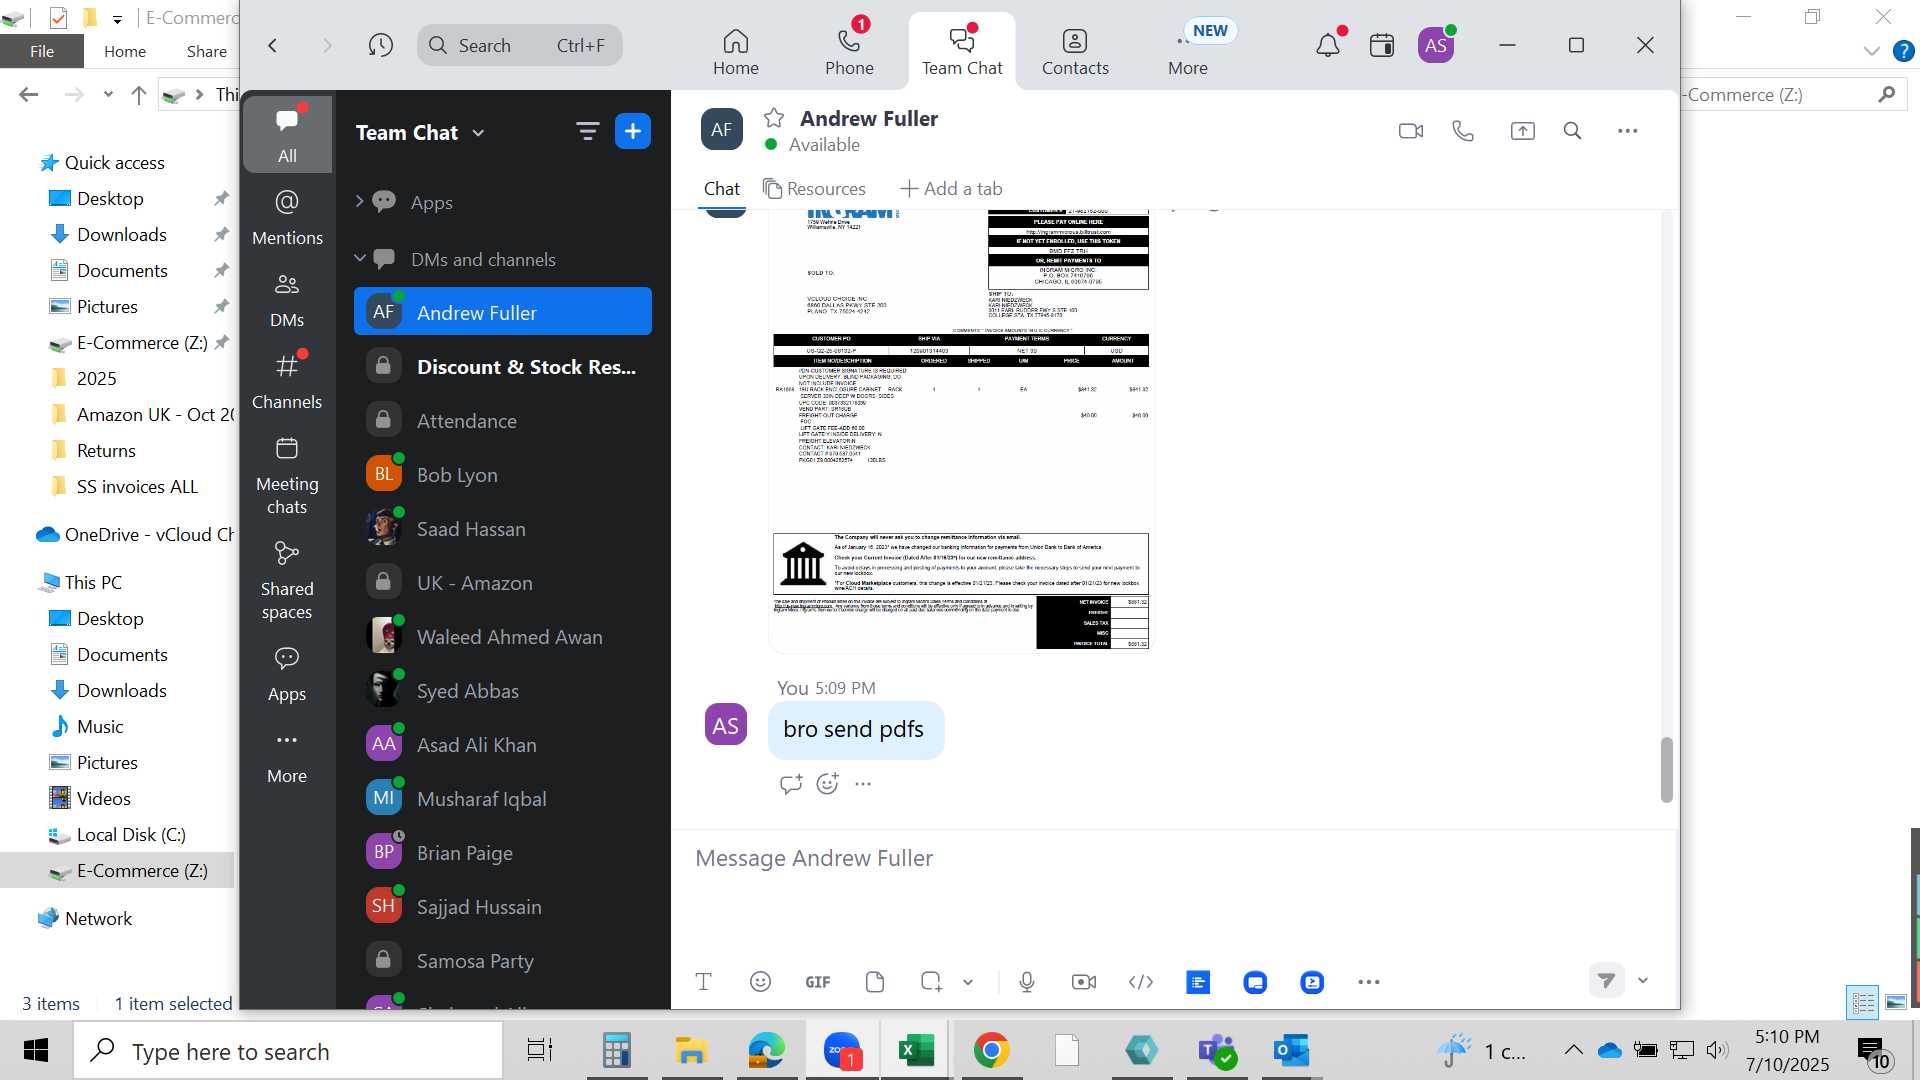Open the Attendance channel
This screenshot has height=1080, width=1920.
(x=503, y=421)
